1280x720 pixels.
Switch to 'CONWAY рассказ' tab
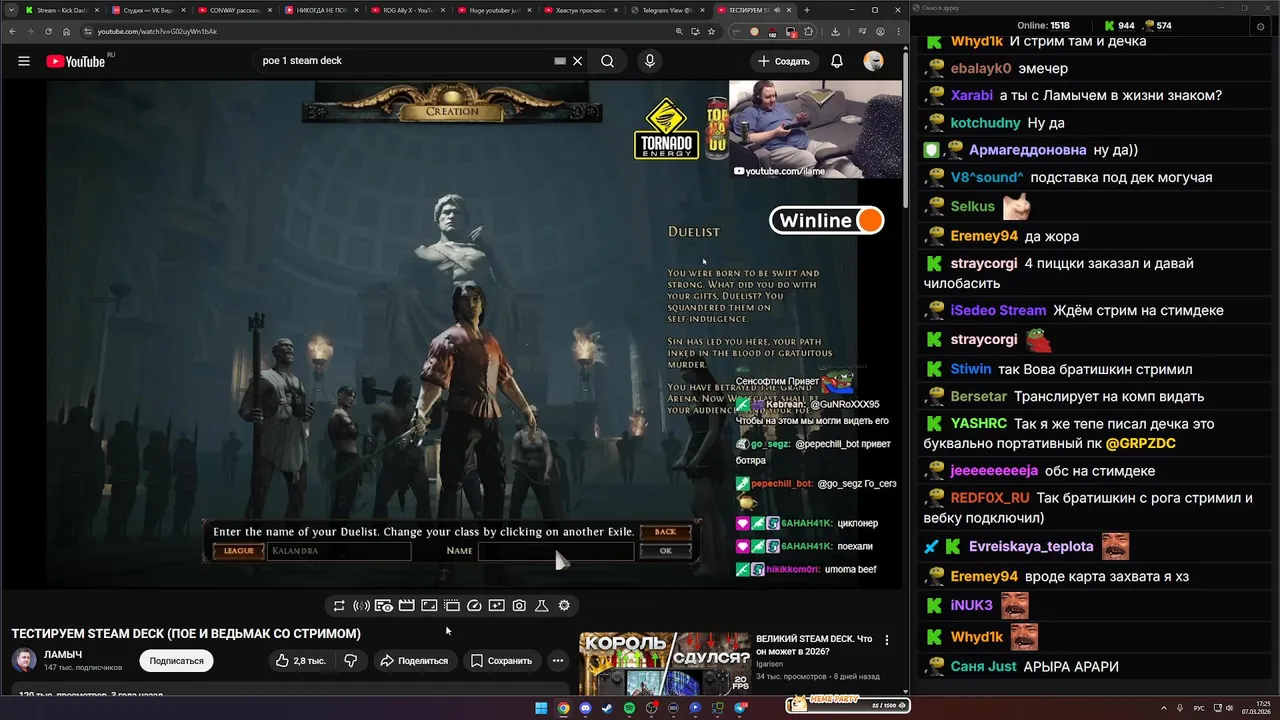[x=233, y=10]
